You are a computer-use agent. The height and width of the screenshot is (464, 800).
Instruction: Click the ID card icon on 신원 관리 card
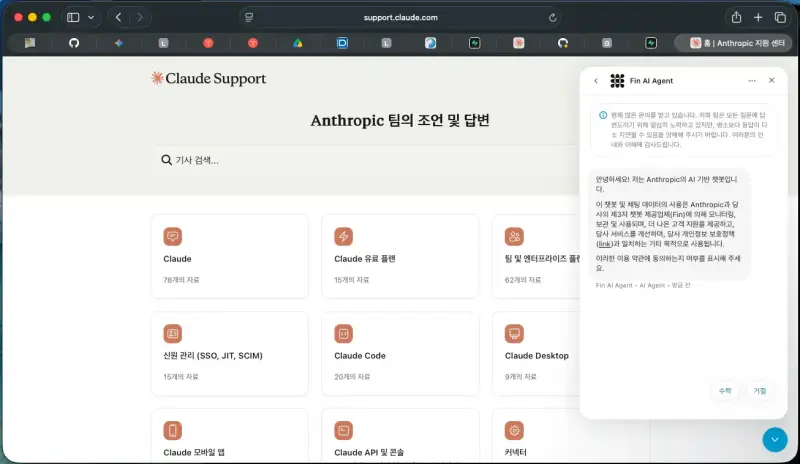[172, 333]
